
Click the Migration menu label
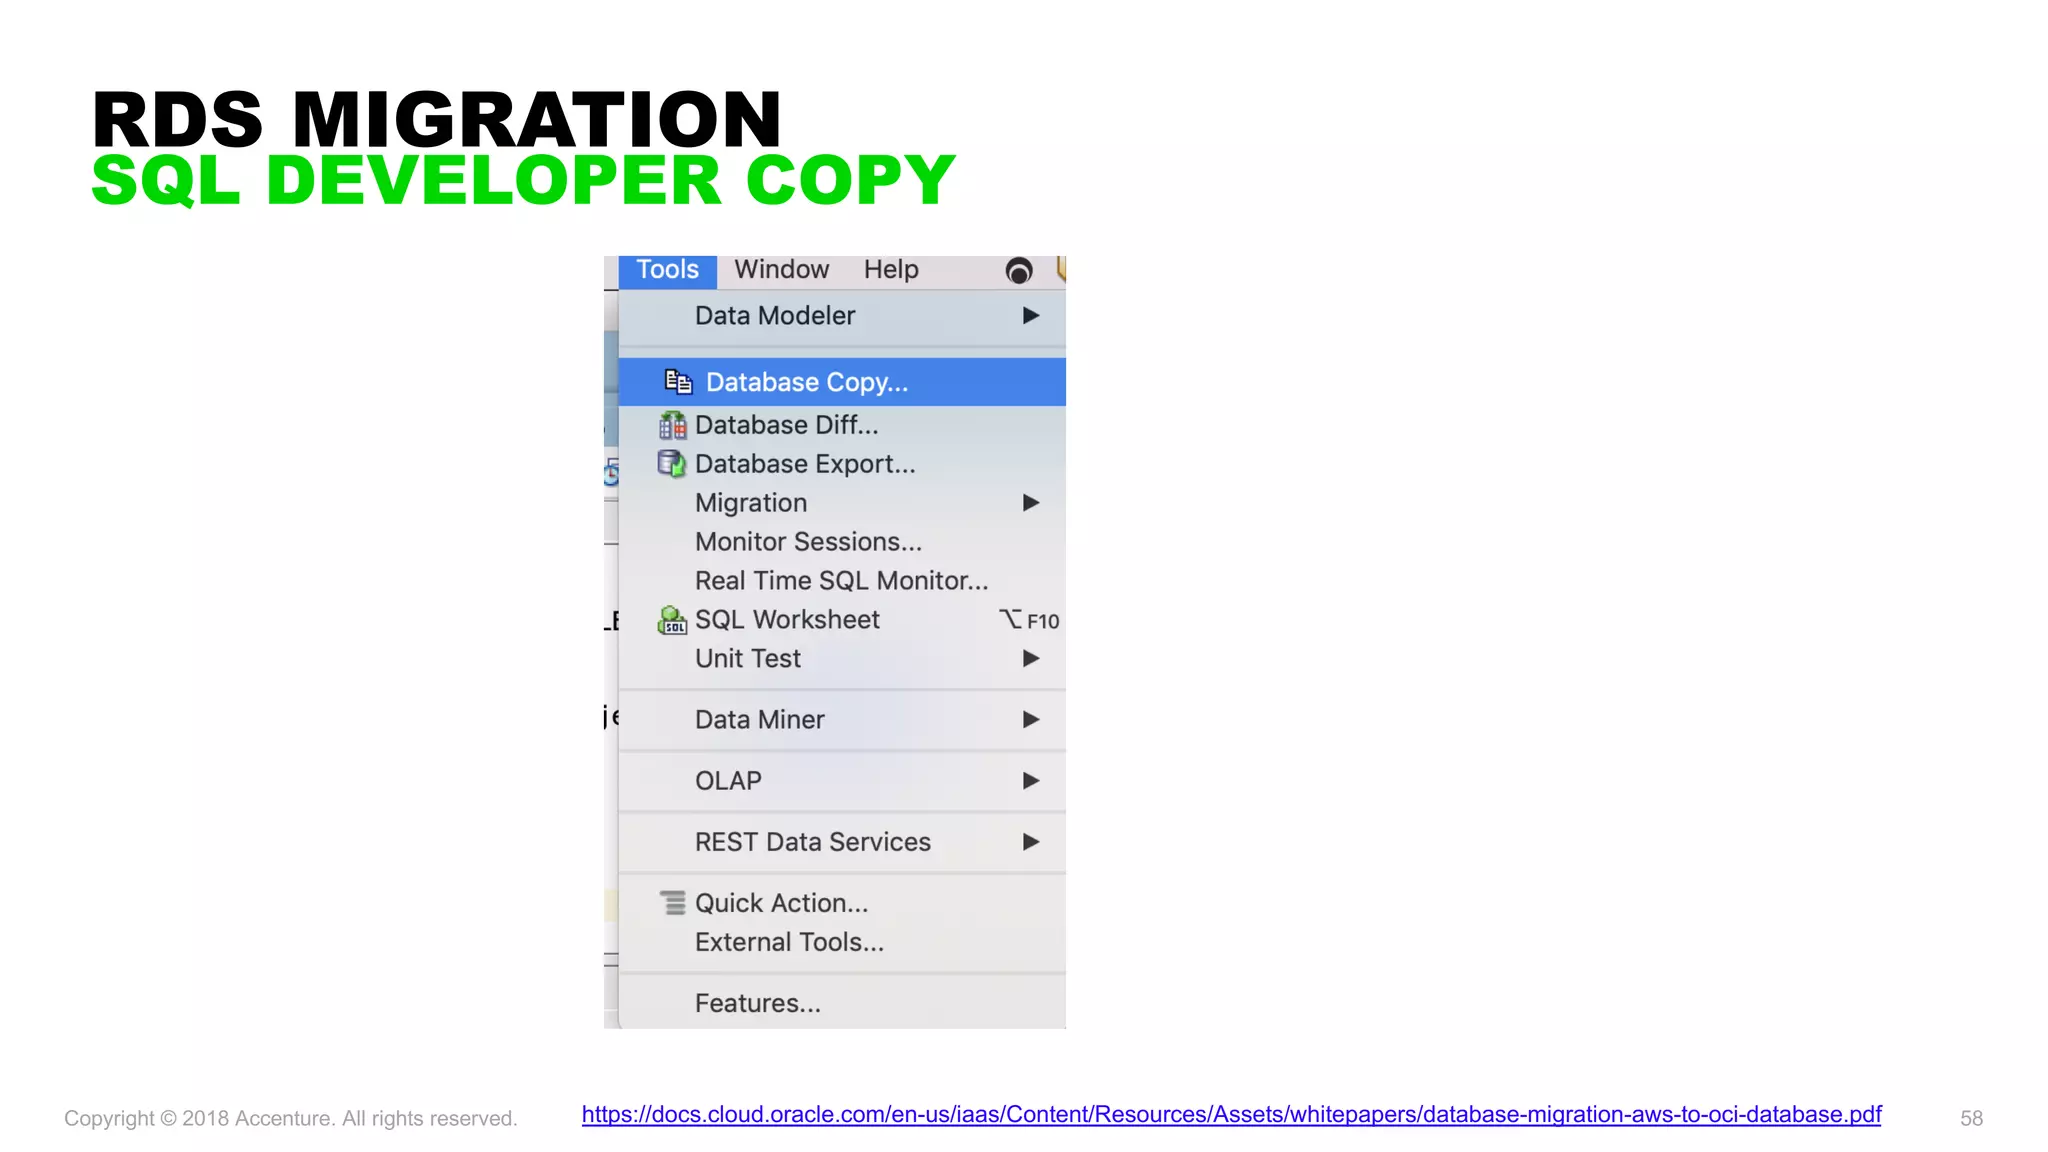pos(751,503)
